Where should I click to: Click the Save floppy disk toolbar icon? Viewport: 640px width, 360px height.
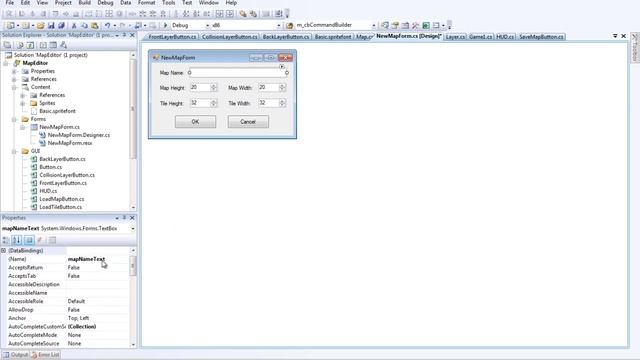click(x=51, y=25)
